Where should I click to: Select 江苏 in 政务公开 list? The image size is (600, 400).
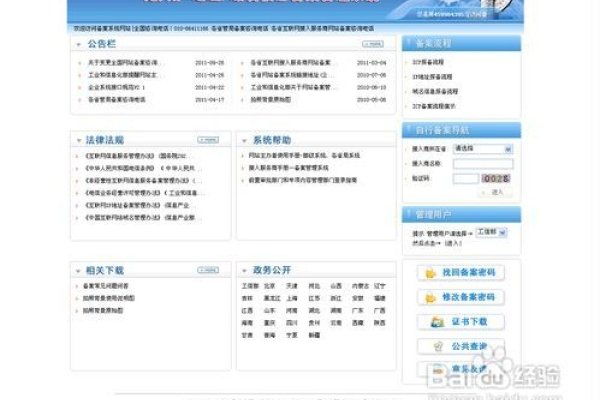(x=314, y=298)
